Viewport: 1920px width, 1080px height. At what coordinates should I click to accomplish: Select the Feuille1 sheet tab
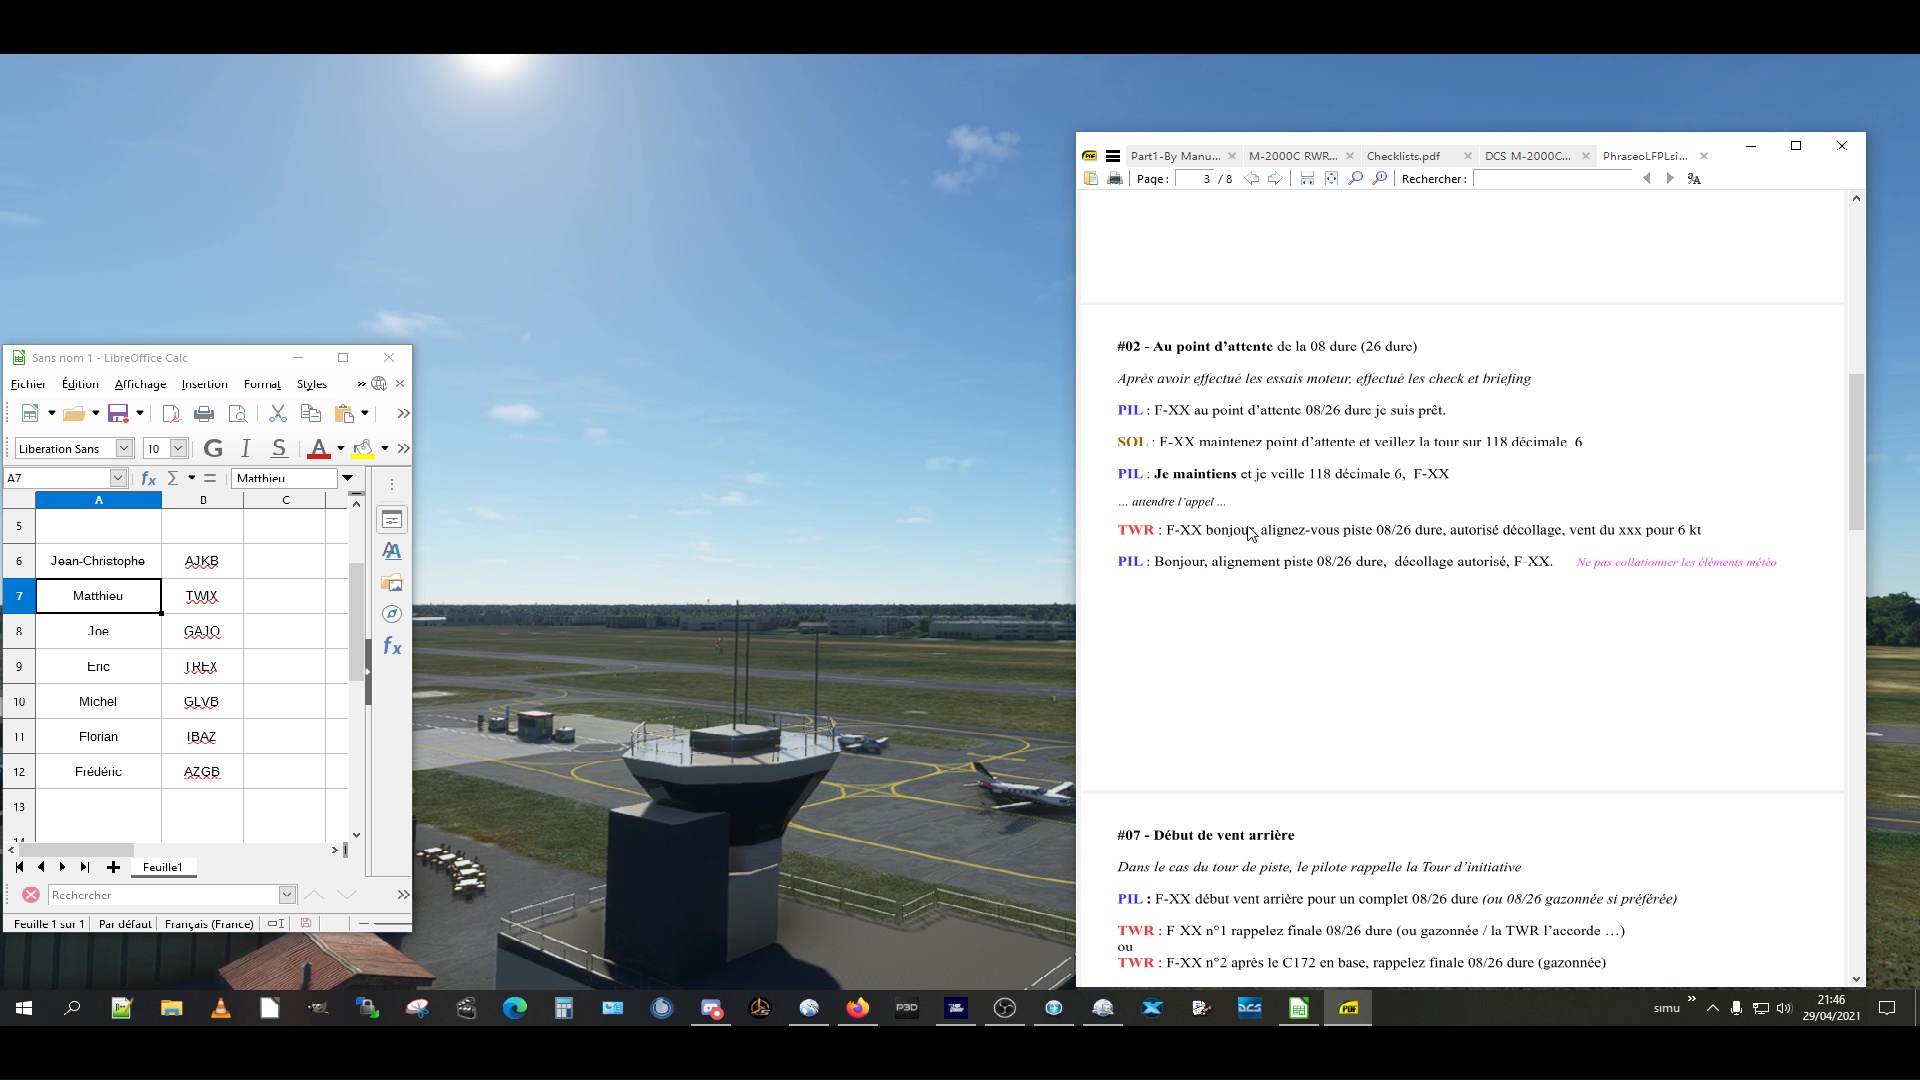click(162, 867)
